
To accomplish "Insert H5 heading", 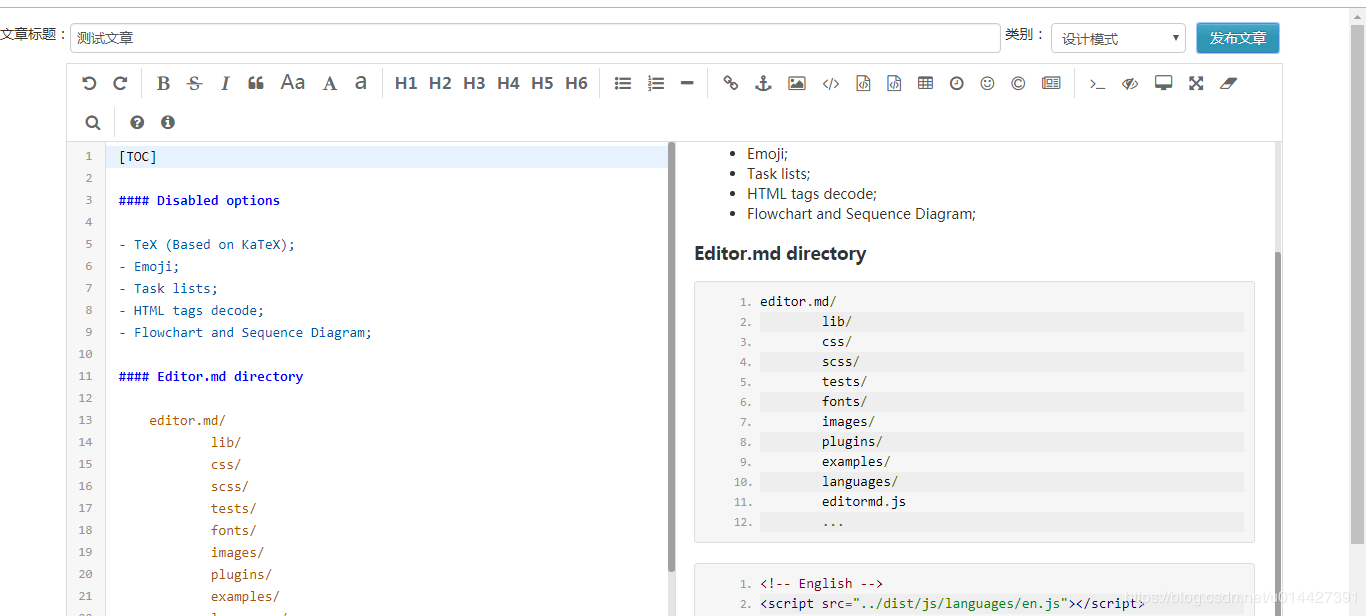I will click(542, 84).
